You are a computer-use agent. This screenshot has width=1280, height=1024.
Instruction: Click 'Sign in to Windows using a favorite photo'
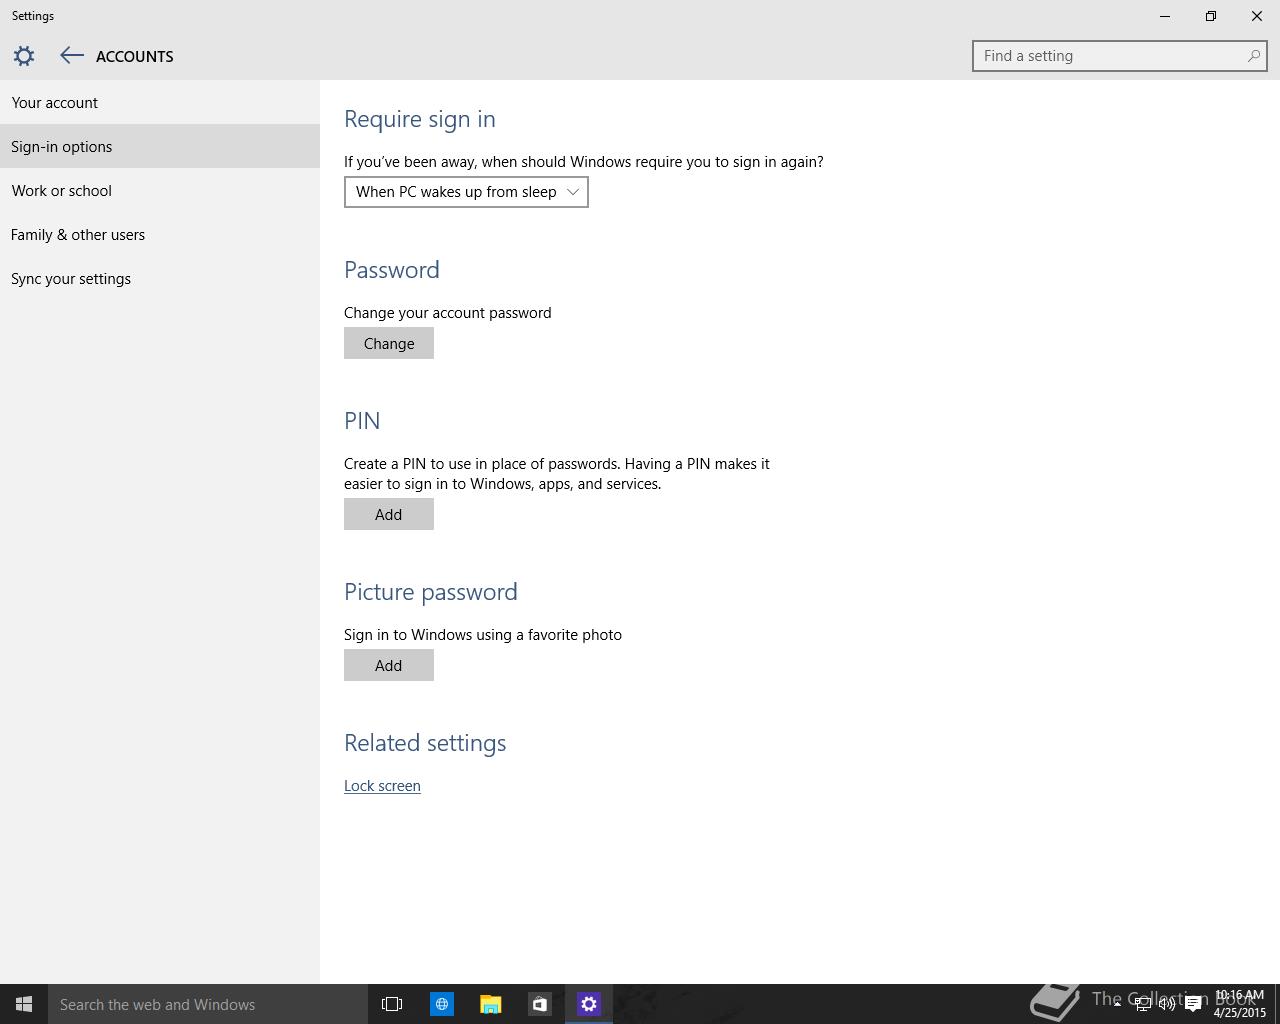[x=483, y=635]
